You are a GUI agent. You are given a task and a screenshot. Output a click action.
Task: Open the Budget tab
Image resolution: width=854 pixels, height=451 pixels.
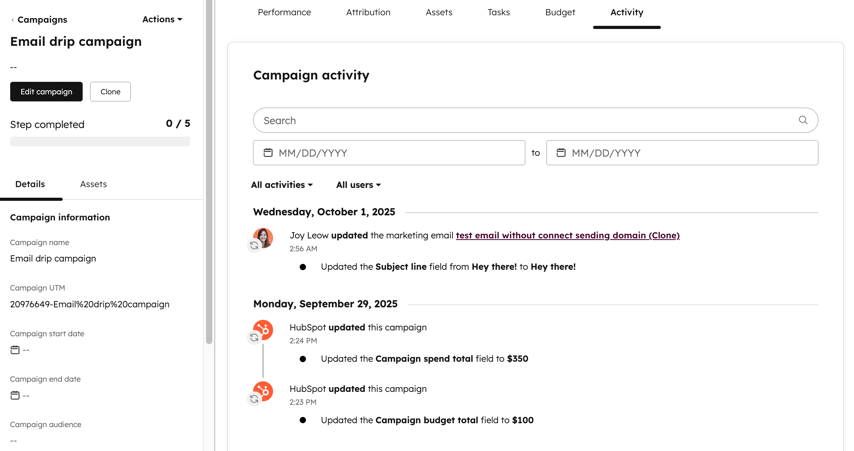tap(560, 12)
